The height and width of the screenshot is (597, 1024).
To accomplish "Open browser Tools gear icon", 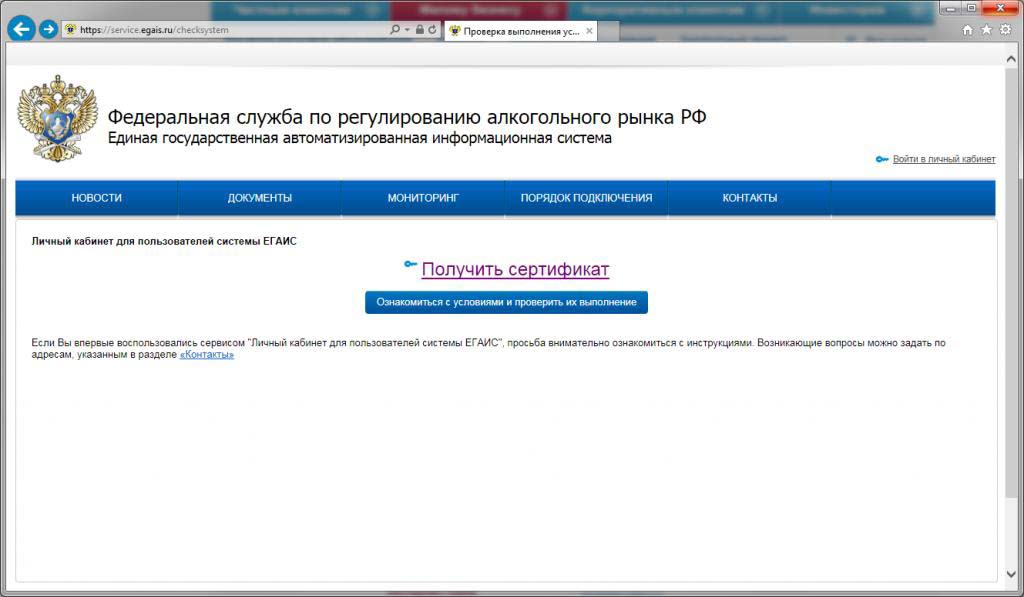I will coord(1005,30).
